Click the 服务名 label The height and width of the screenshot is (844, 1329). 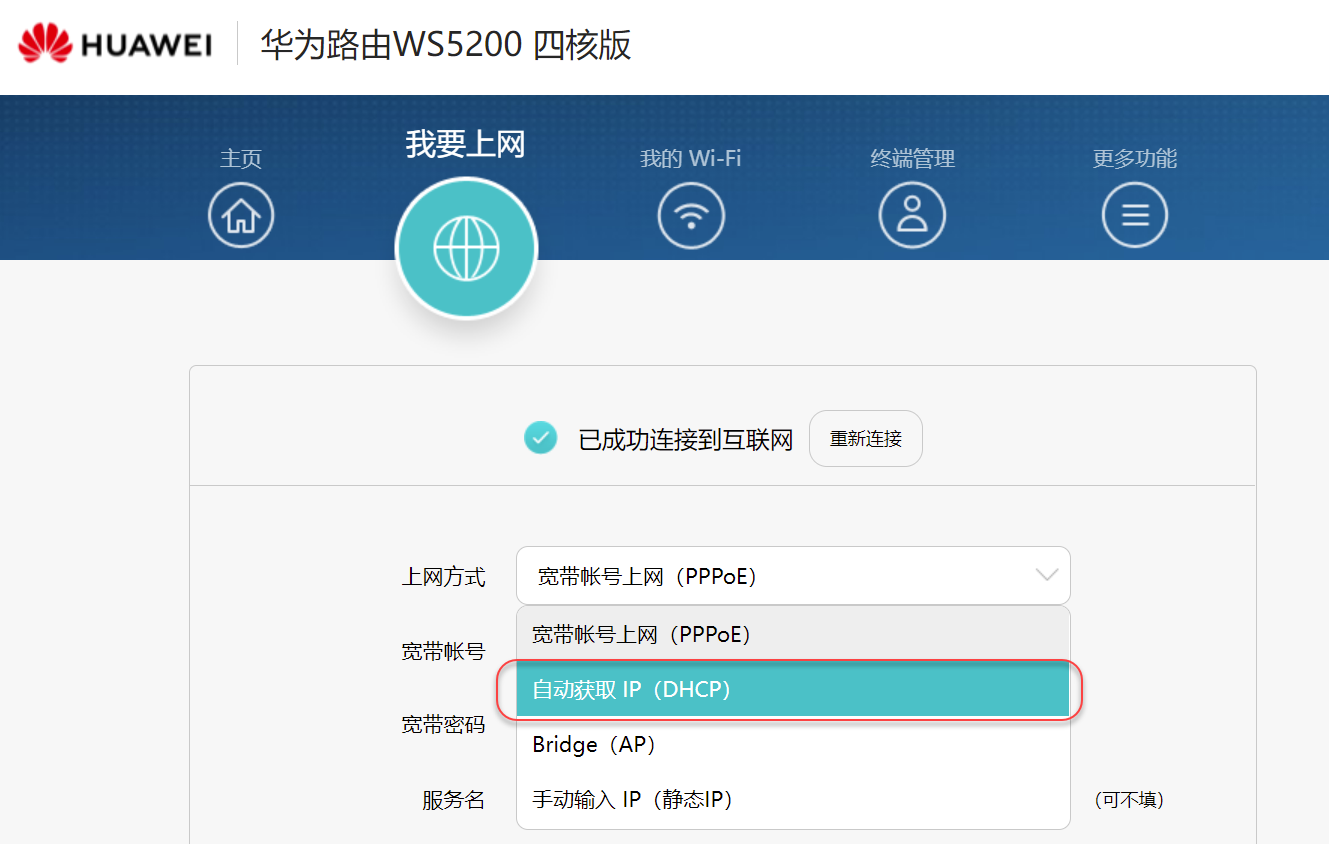coord(453,800)
